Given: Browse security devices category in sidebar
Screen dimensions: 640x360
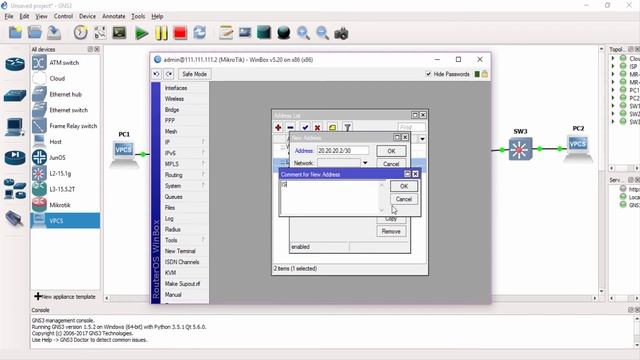Looking at the screenshot, I should coord(15,158).
